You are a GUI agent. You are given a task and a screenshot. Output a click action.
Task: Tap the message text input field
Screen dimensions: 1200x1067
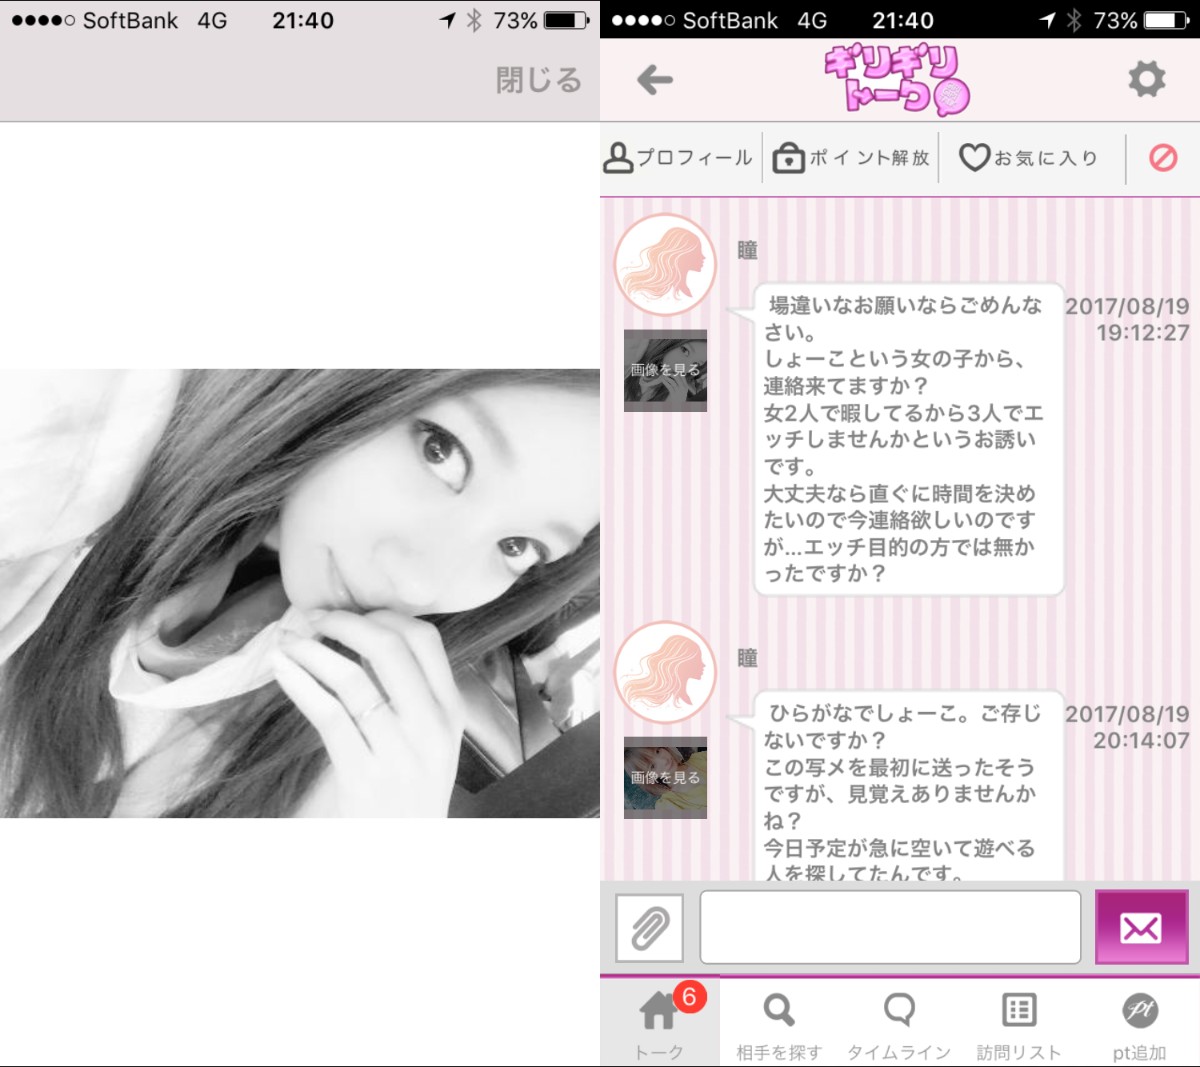pos(888,927)
